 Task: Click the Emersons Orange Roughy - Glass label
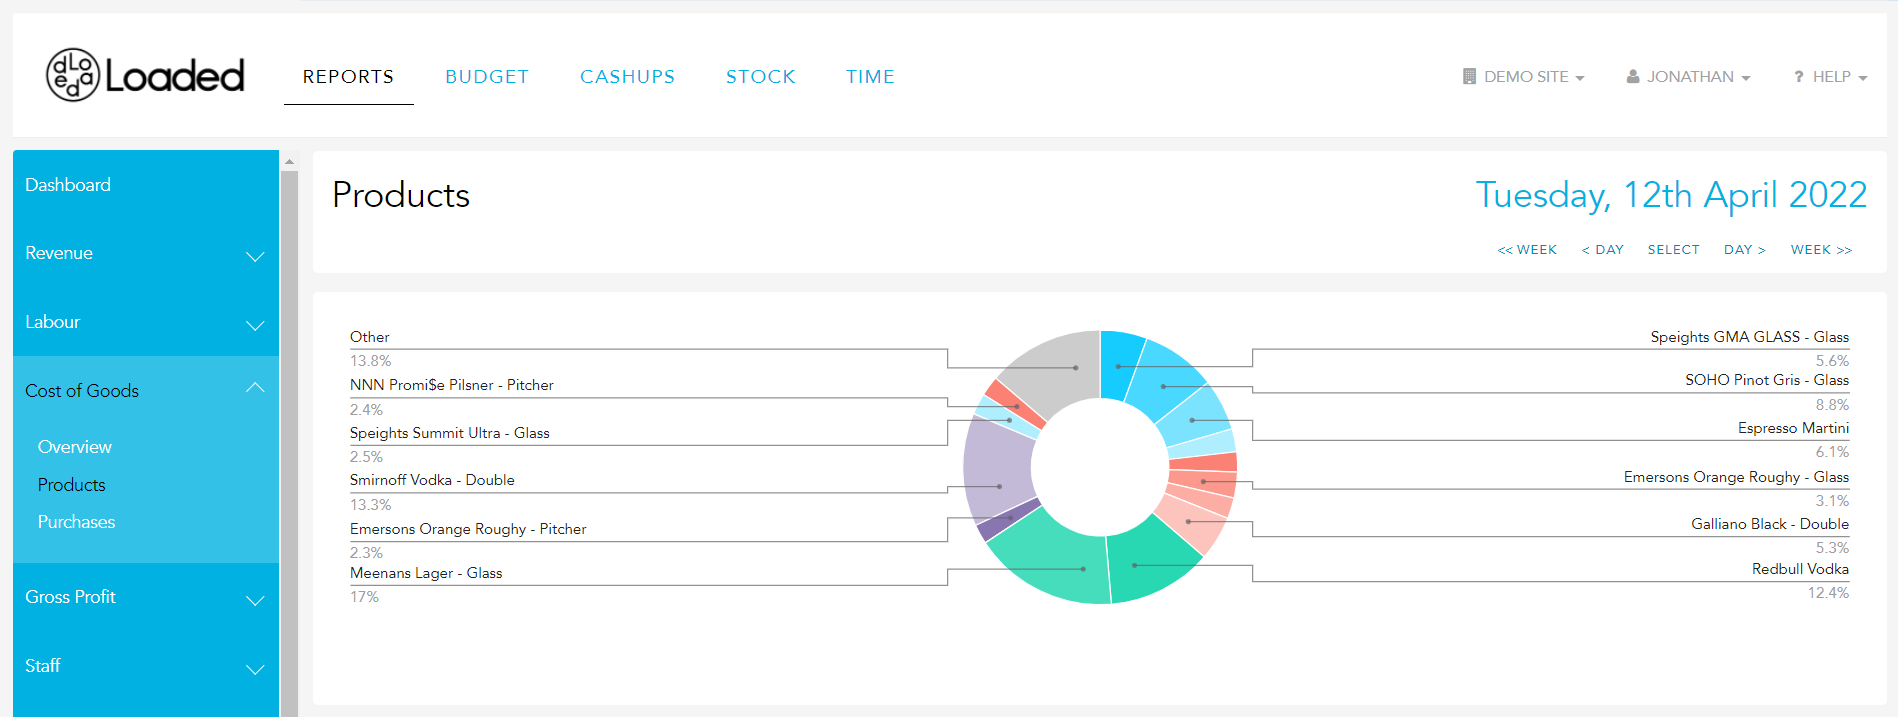click(1737, 477)
